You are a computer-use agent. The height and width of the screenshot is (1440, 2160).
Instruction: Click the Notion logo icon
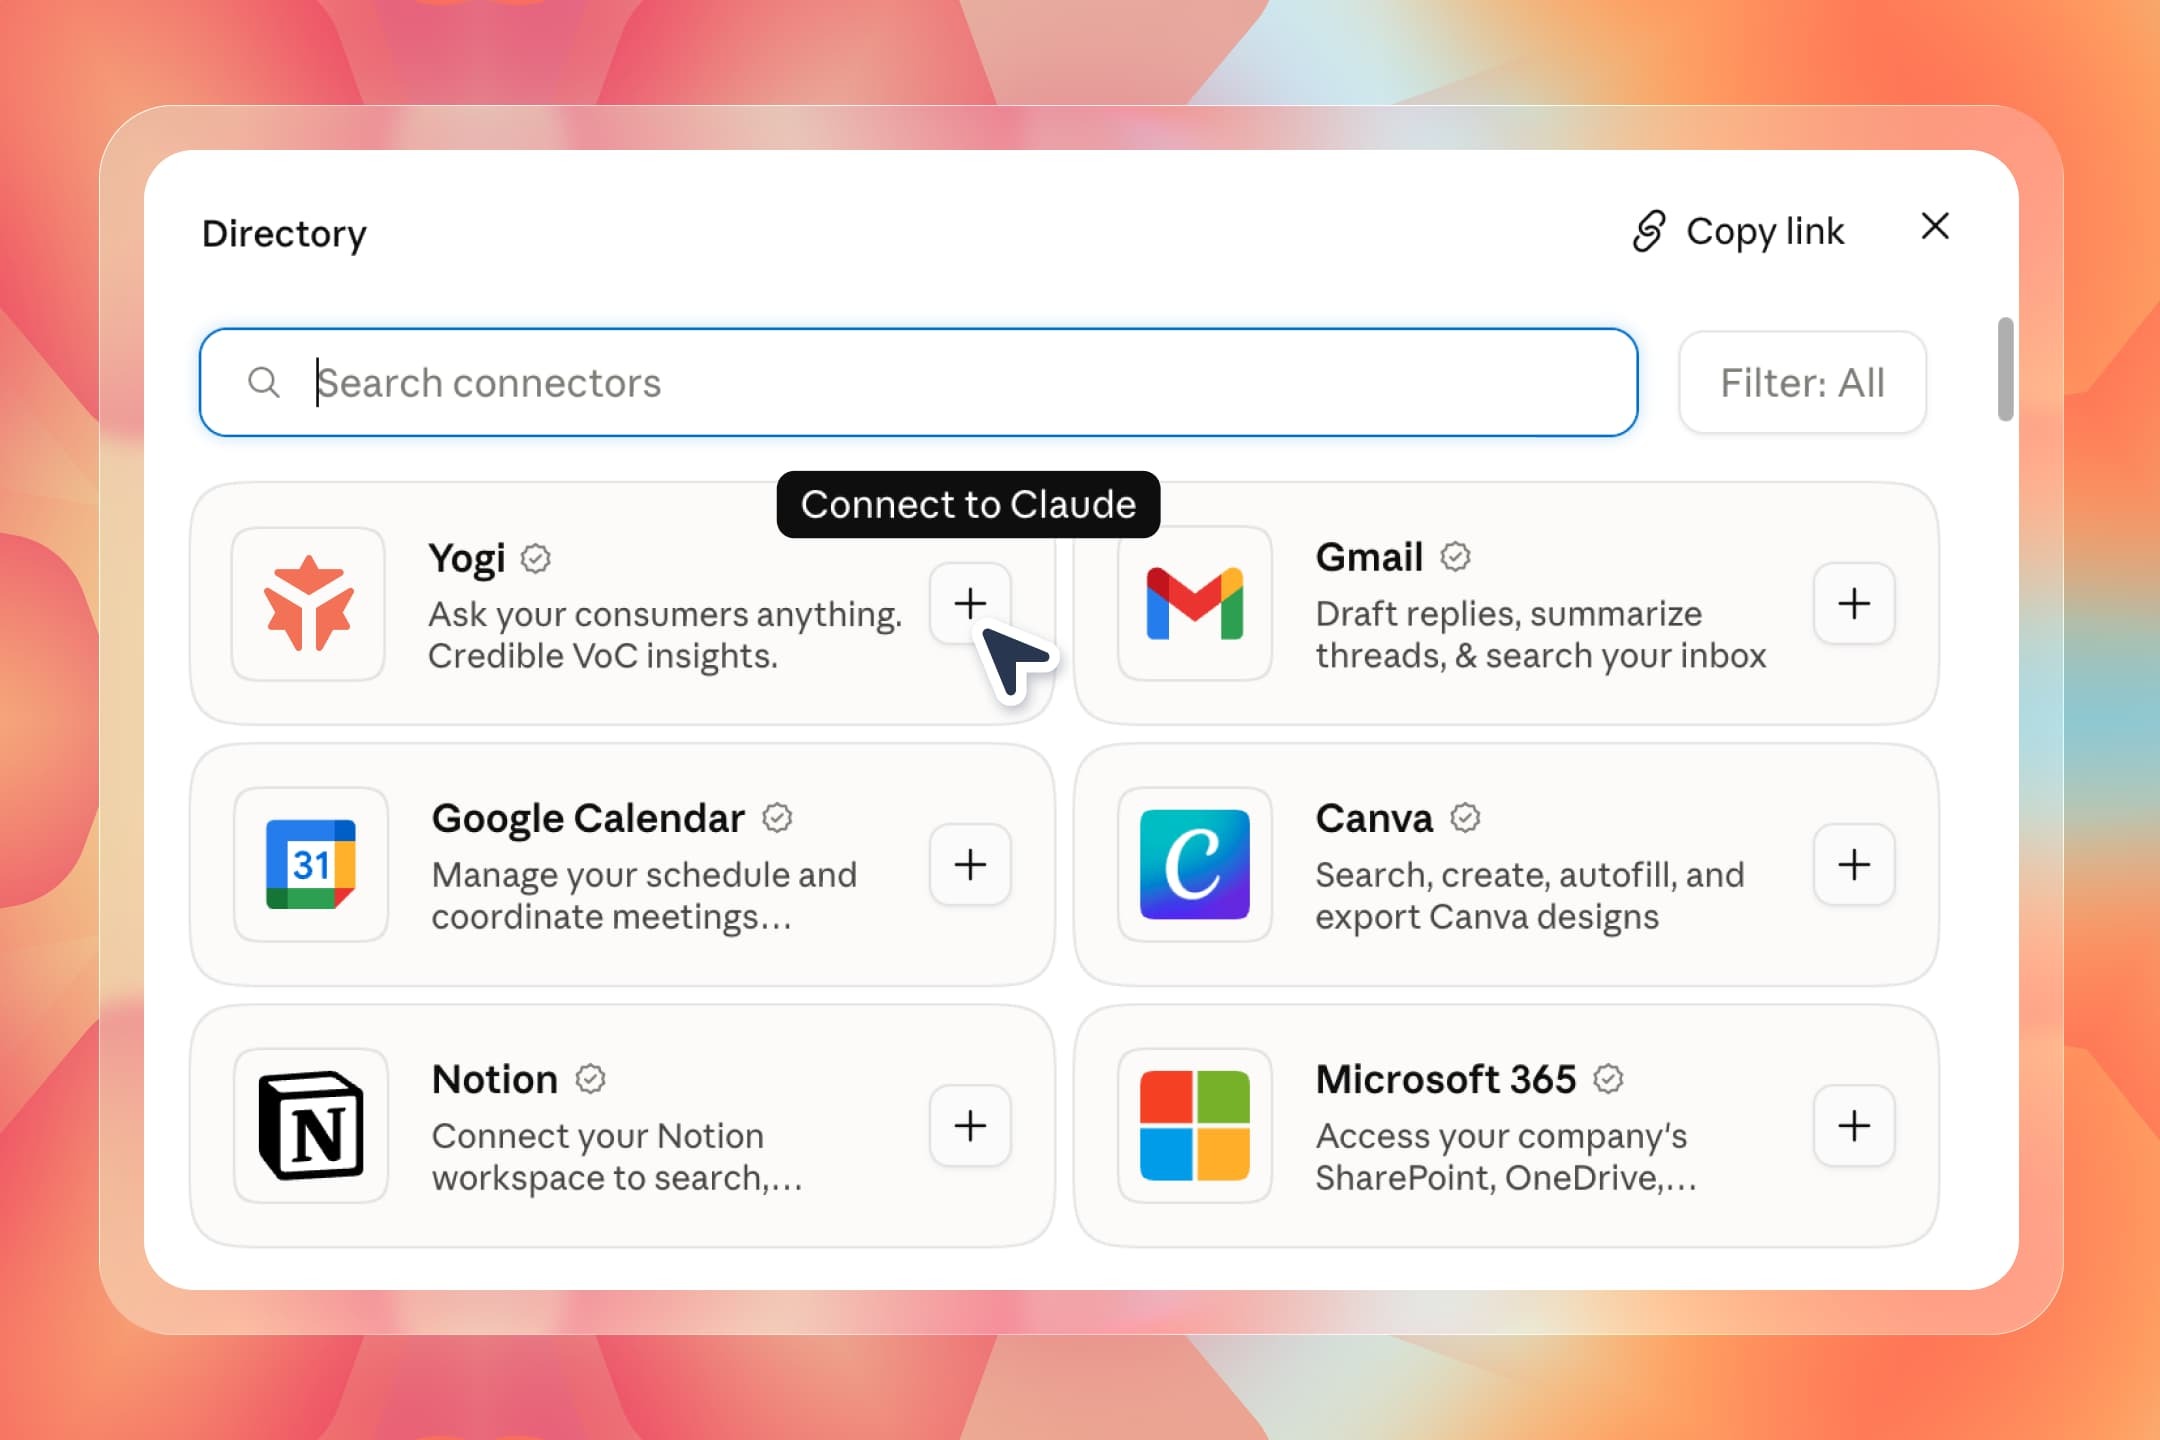(311, 1126)
